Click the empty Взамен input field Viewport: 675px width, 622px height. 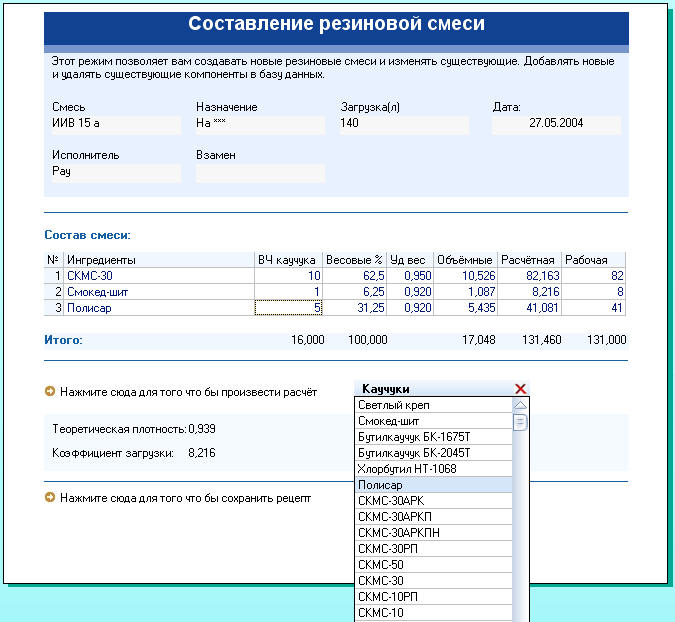click(x=260, y=172)
